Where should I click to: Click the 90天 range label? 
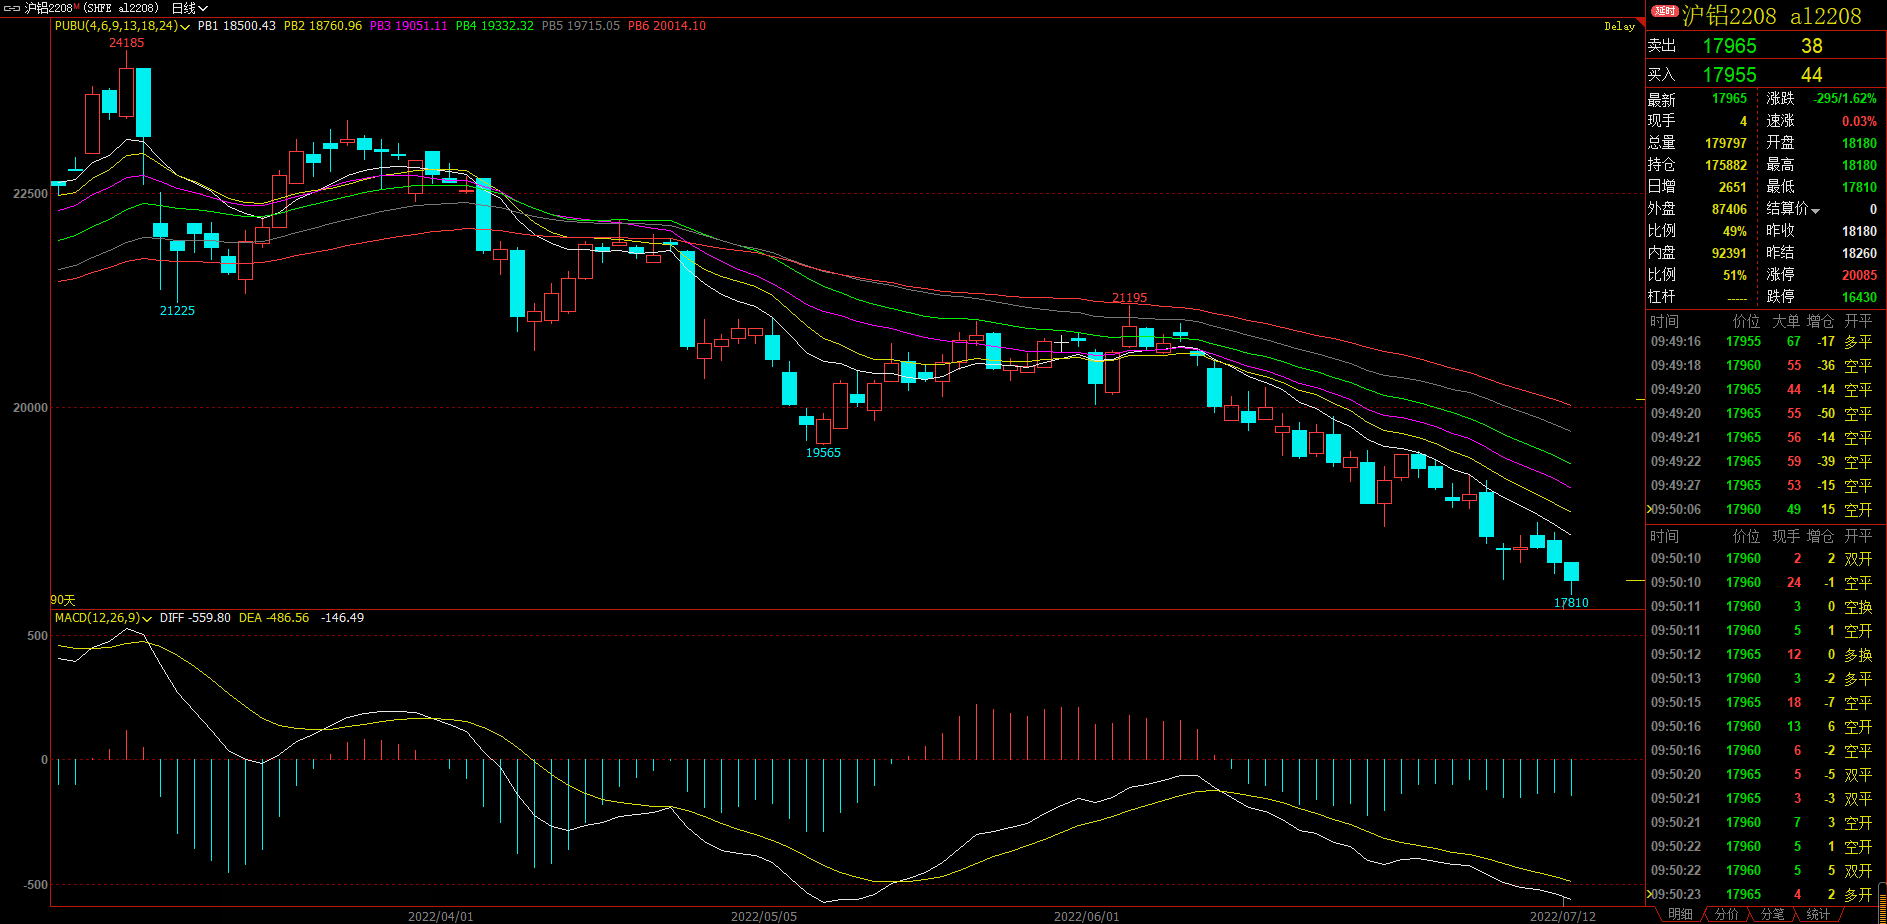pyautogui.click(x=63, y=600)
